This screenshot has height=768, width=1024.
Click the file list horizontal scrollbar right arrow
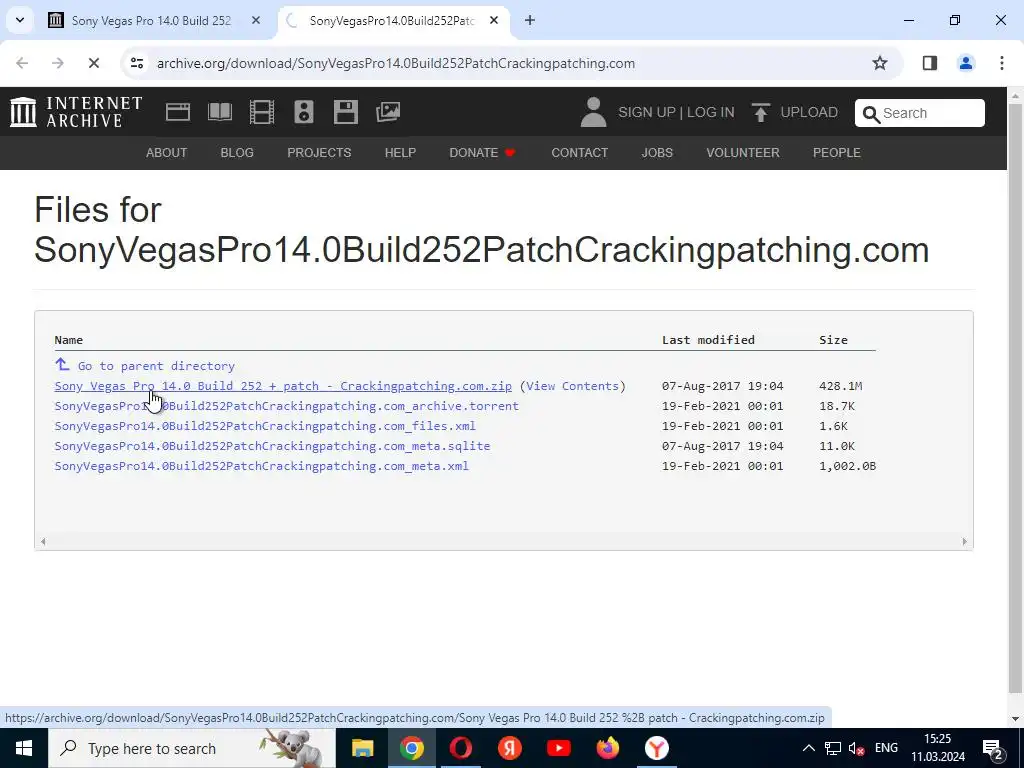coord(964,541)
